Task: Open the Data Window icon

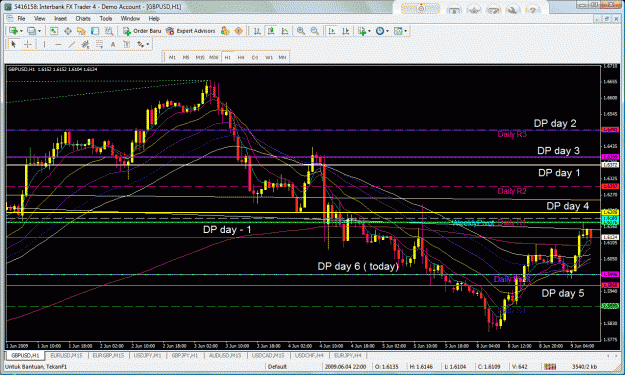Action: 68,31
